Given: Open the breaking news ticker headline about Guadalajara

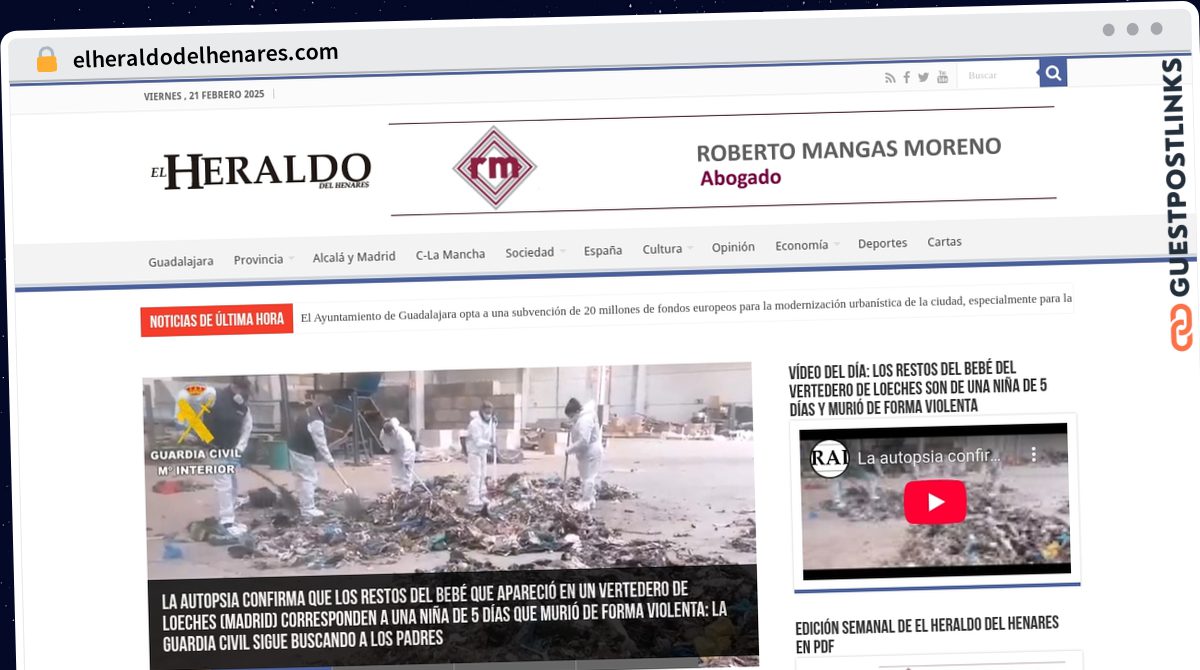Looking at the screenshot, I should coord(686,308).
